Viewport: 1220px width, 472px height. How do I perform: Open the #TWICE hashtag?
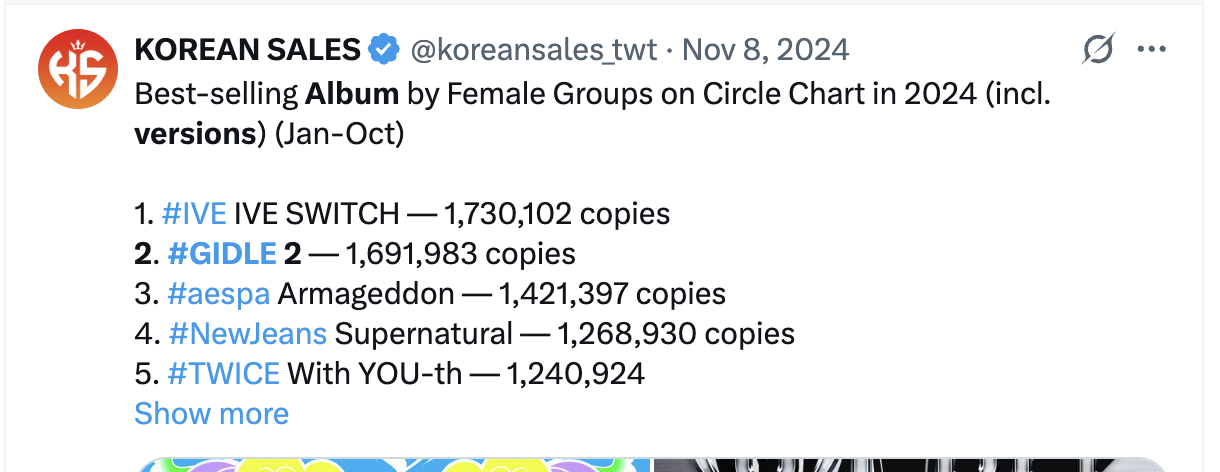(224, 374)
